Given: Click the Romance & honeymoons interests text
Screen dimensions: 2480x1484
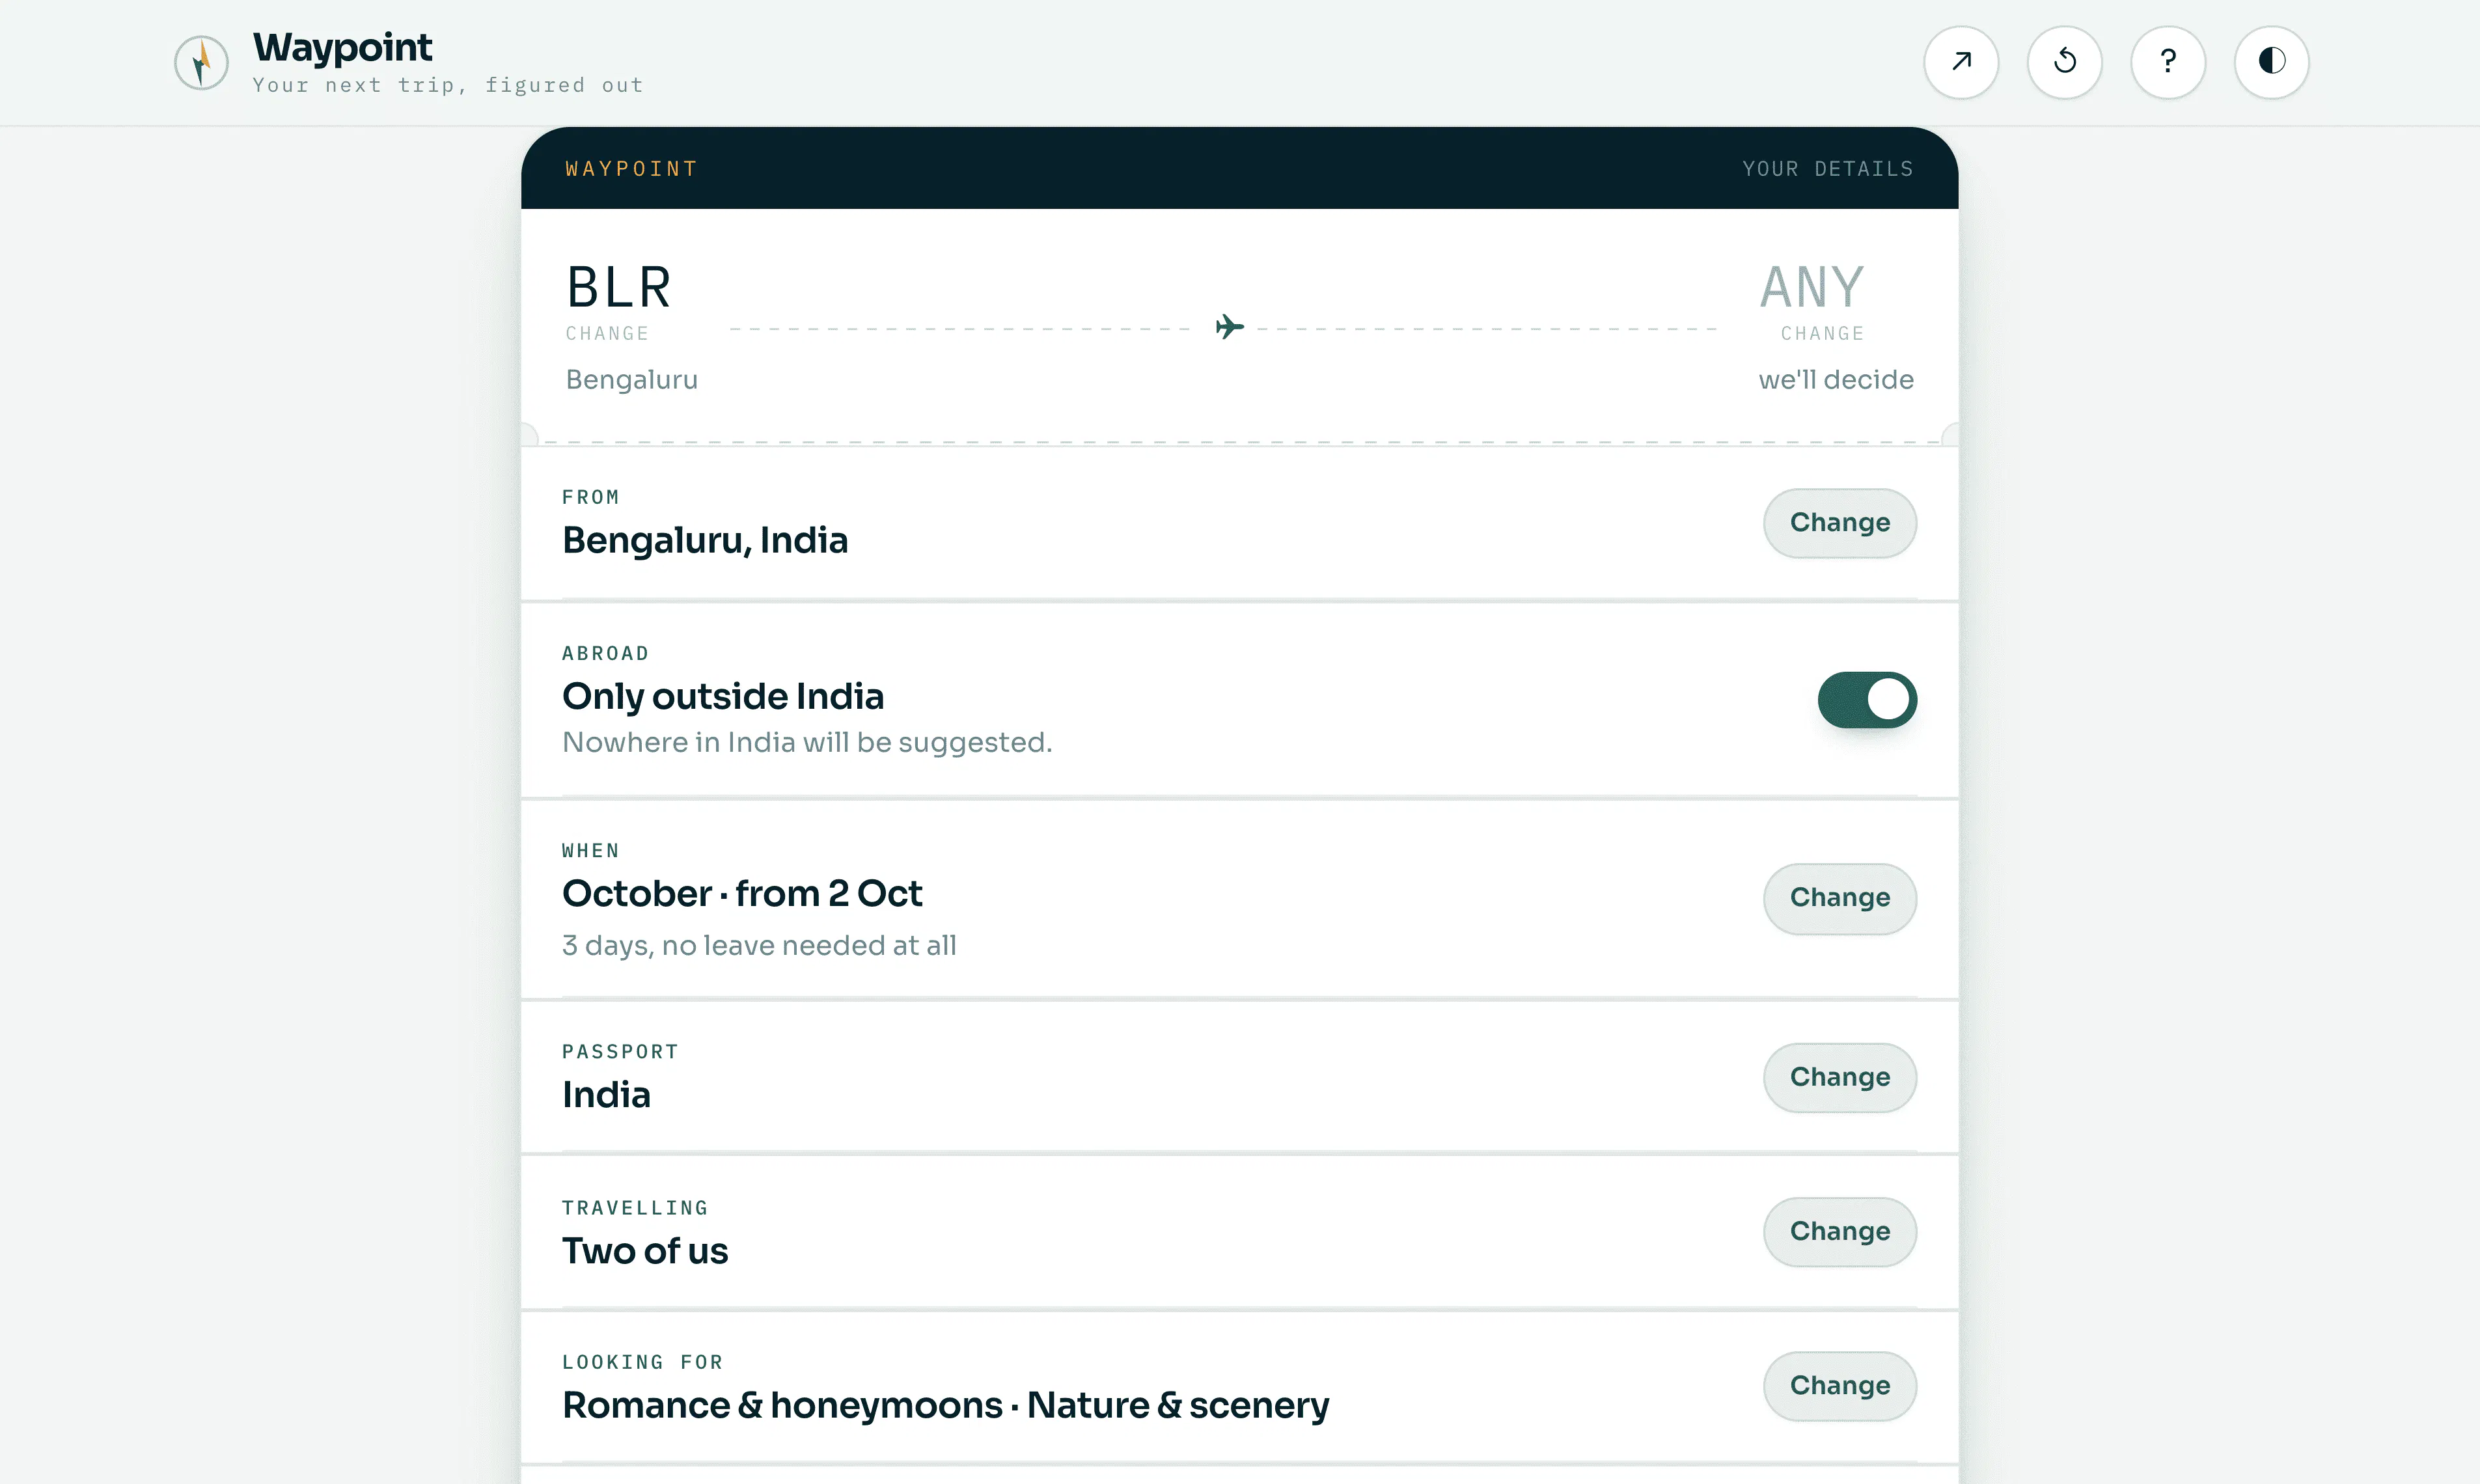Looking at the screenshot, I should coord(782,1406).
